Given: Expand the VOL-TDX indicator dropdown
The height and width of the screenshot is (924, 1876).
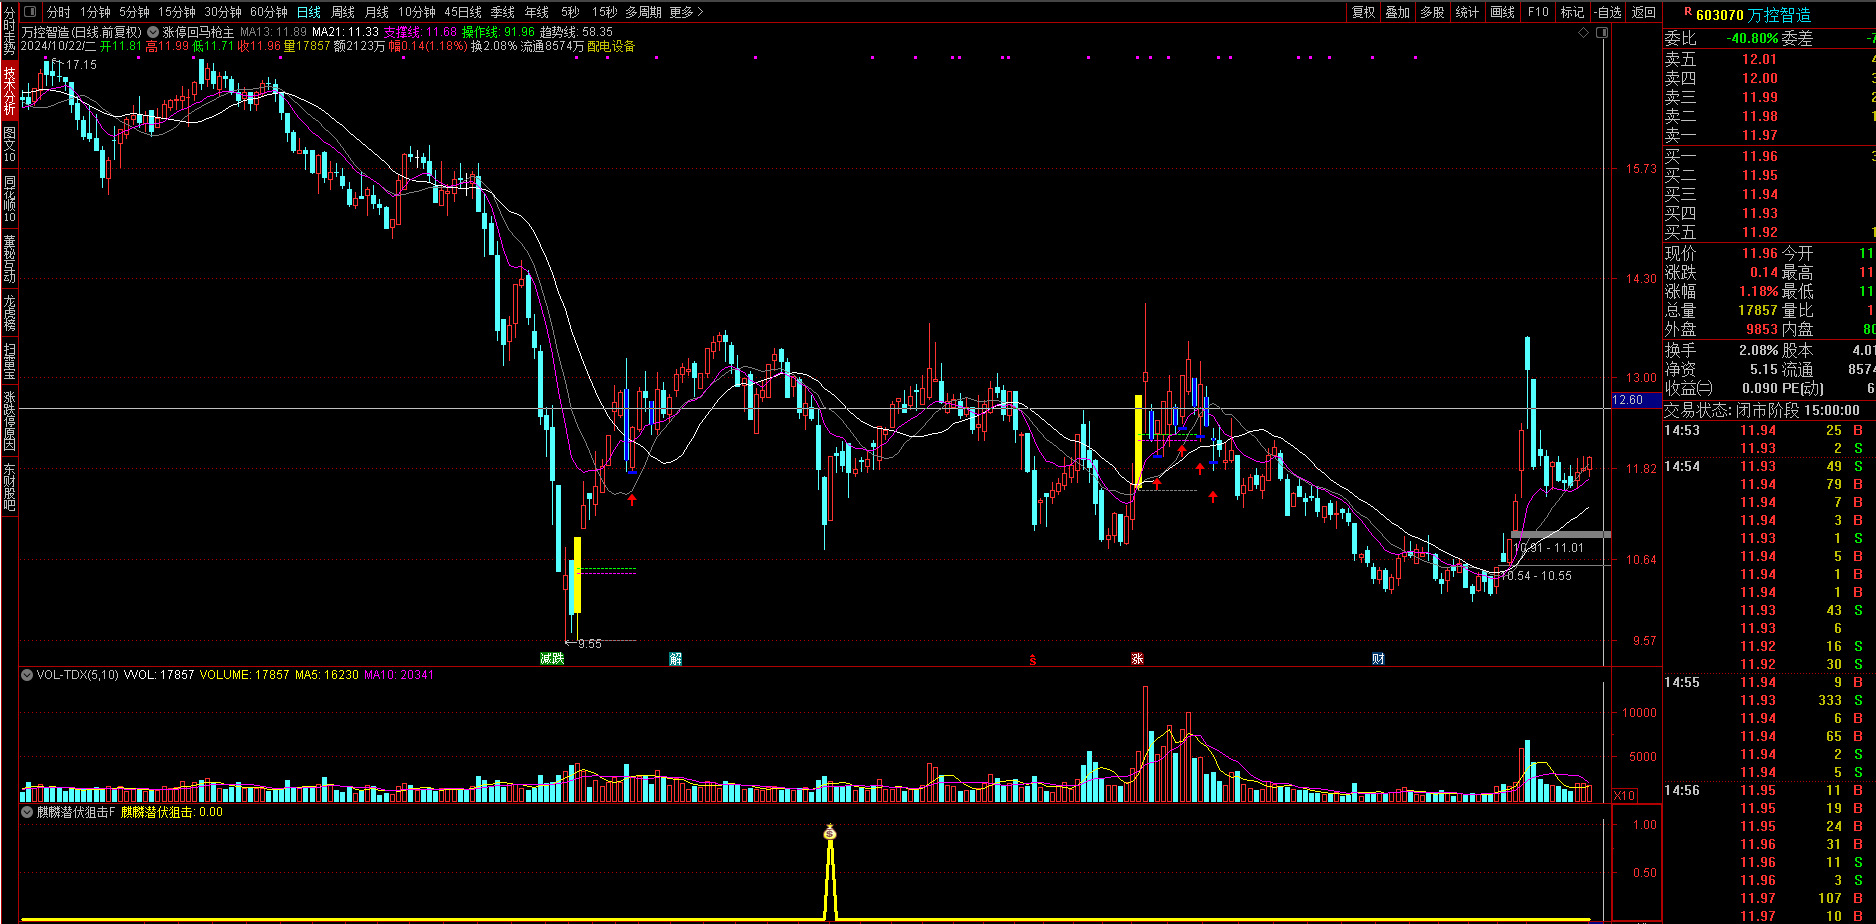Looking at the screenshot, I should click(x=27, y=675).
